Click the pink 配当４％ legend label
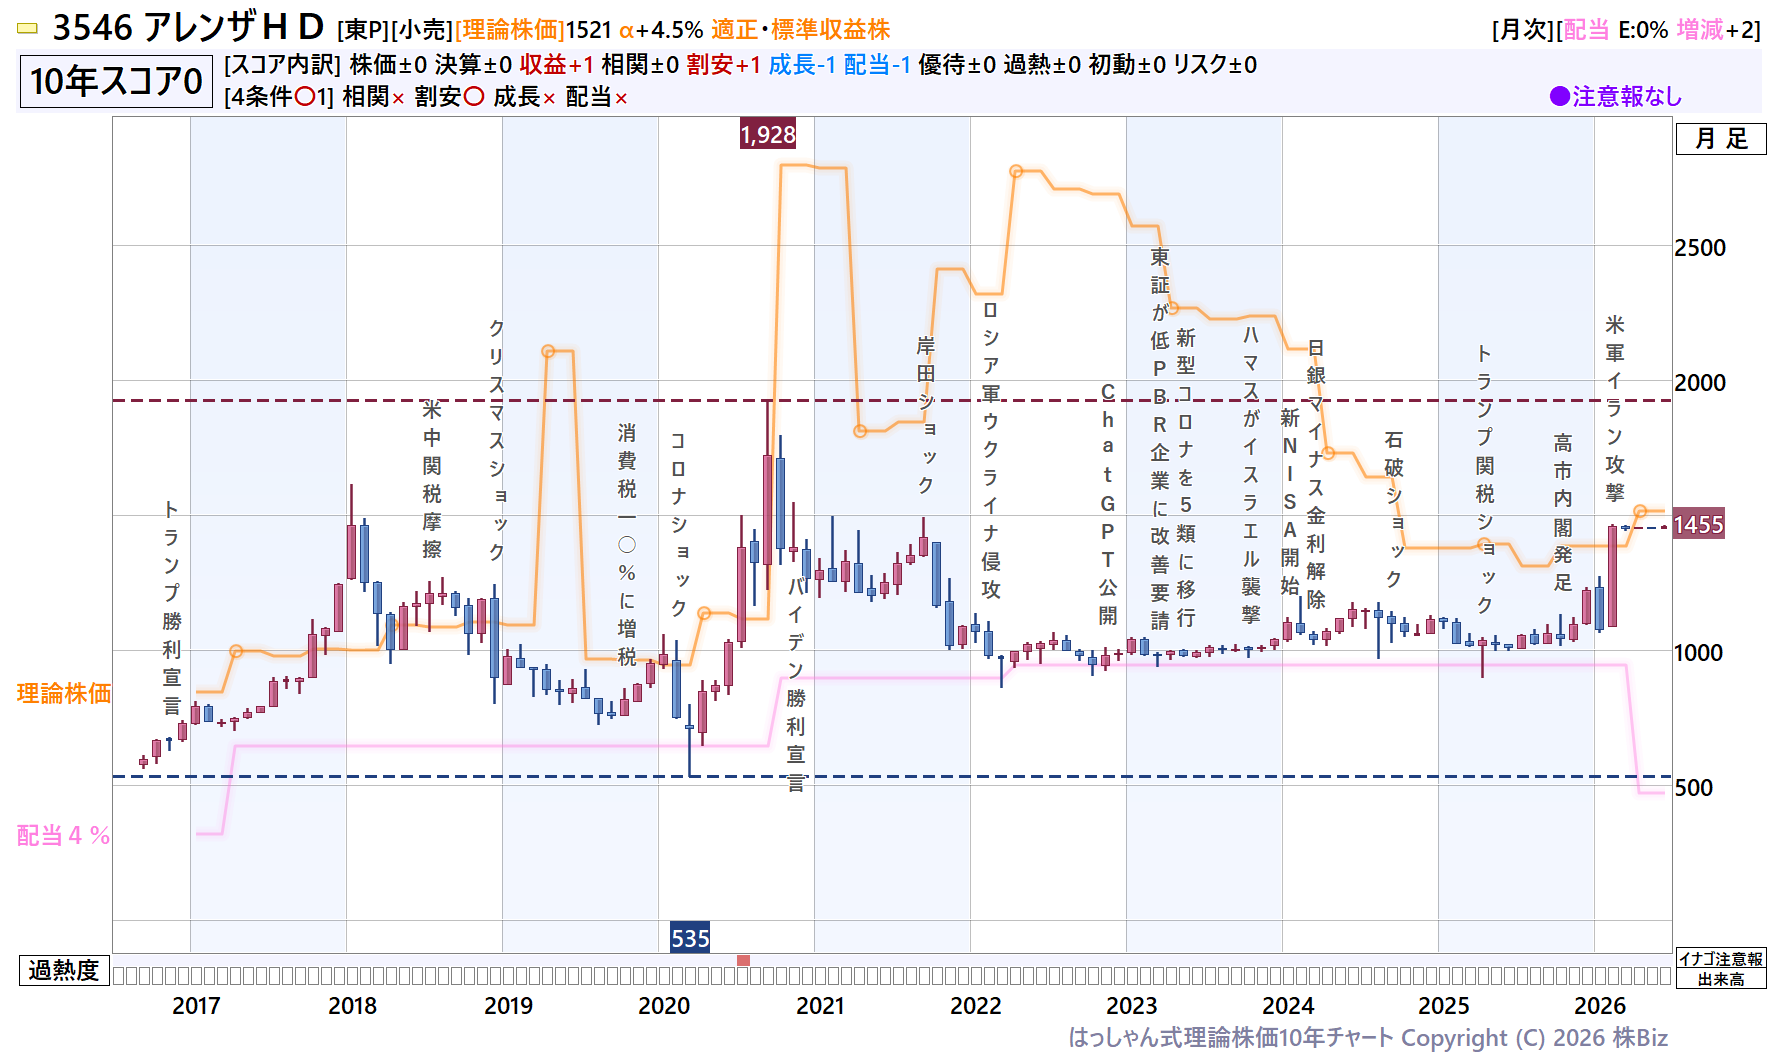This screenshot has height=1054, width=1780. pyautogui.click(x=64, y=835)
